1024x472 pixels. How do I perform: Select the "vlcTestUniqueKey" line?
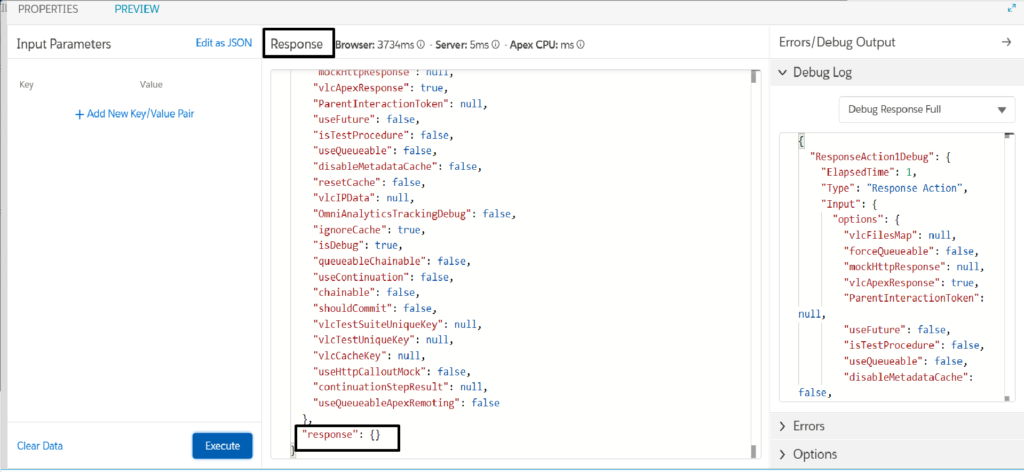(x=383, y=340)
